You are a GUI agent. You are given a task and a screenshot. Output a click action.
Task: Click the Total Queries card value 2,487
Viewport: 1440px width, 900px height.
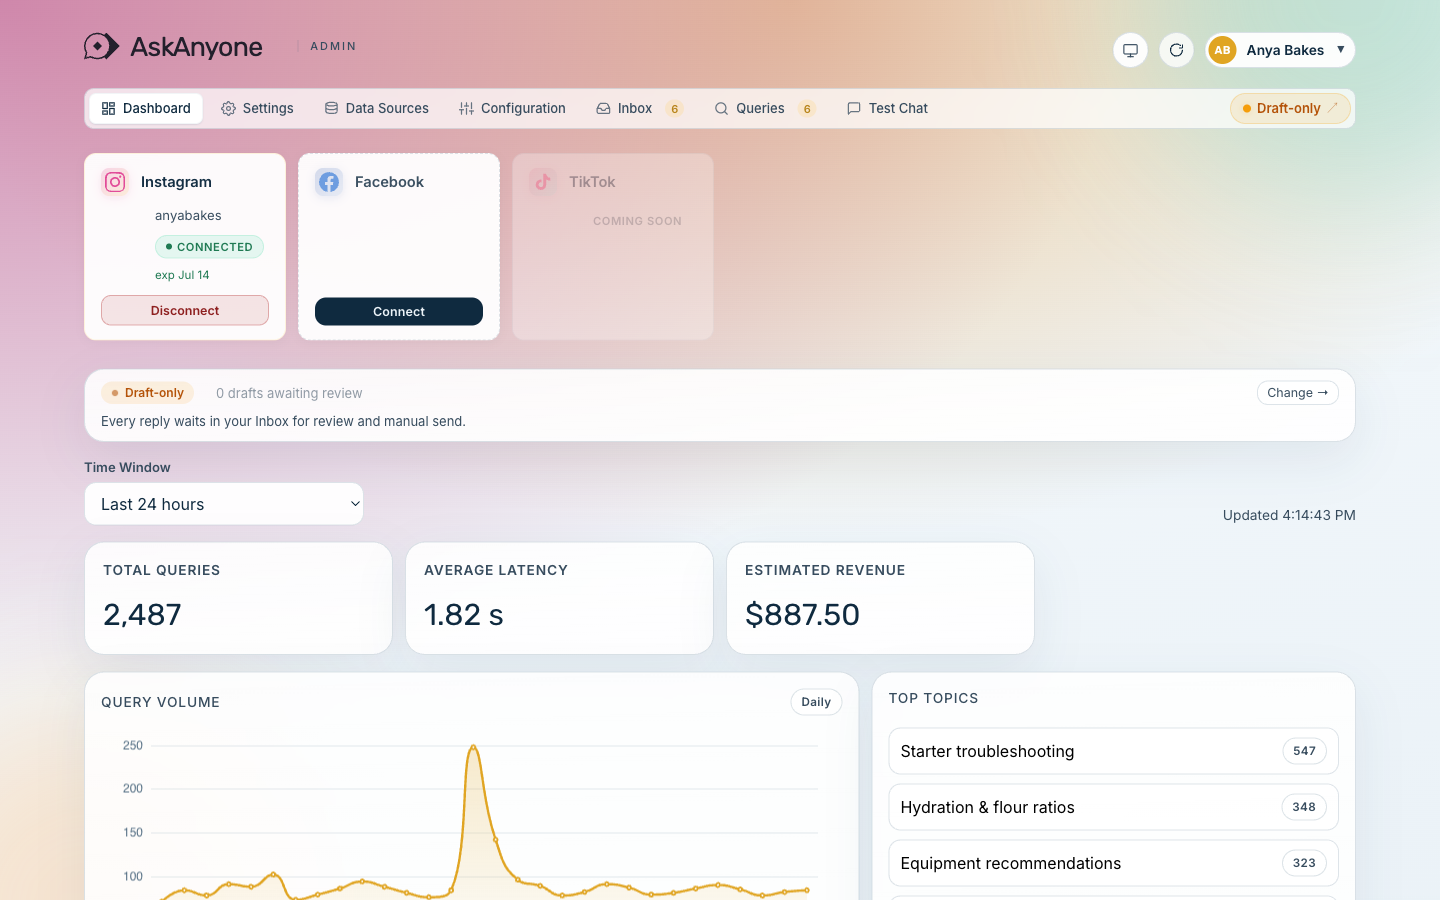pyautogui.click(x=142, y=614)
